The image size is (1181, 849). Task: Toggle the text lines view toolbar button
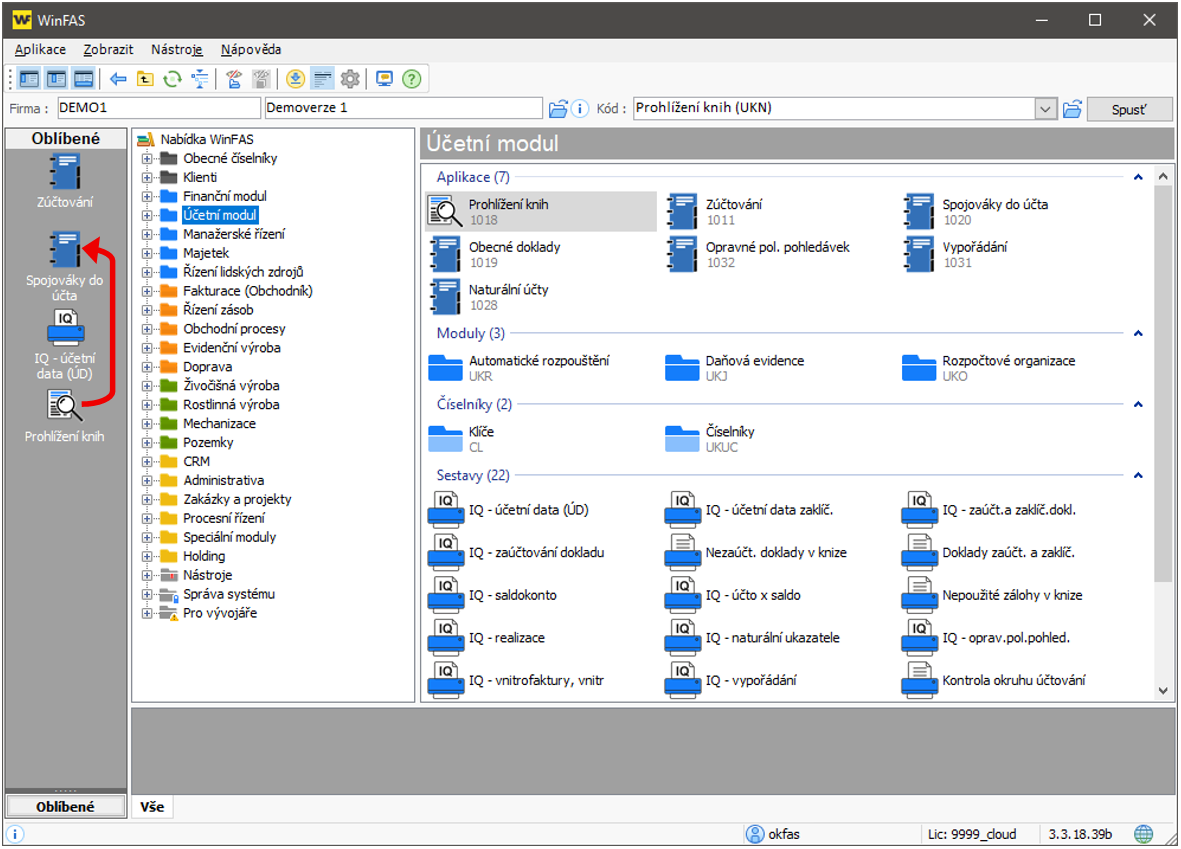[x=322, y=79]
